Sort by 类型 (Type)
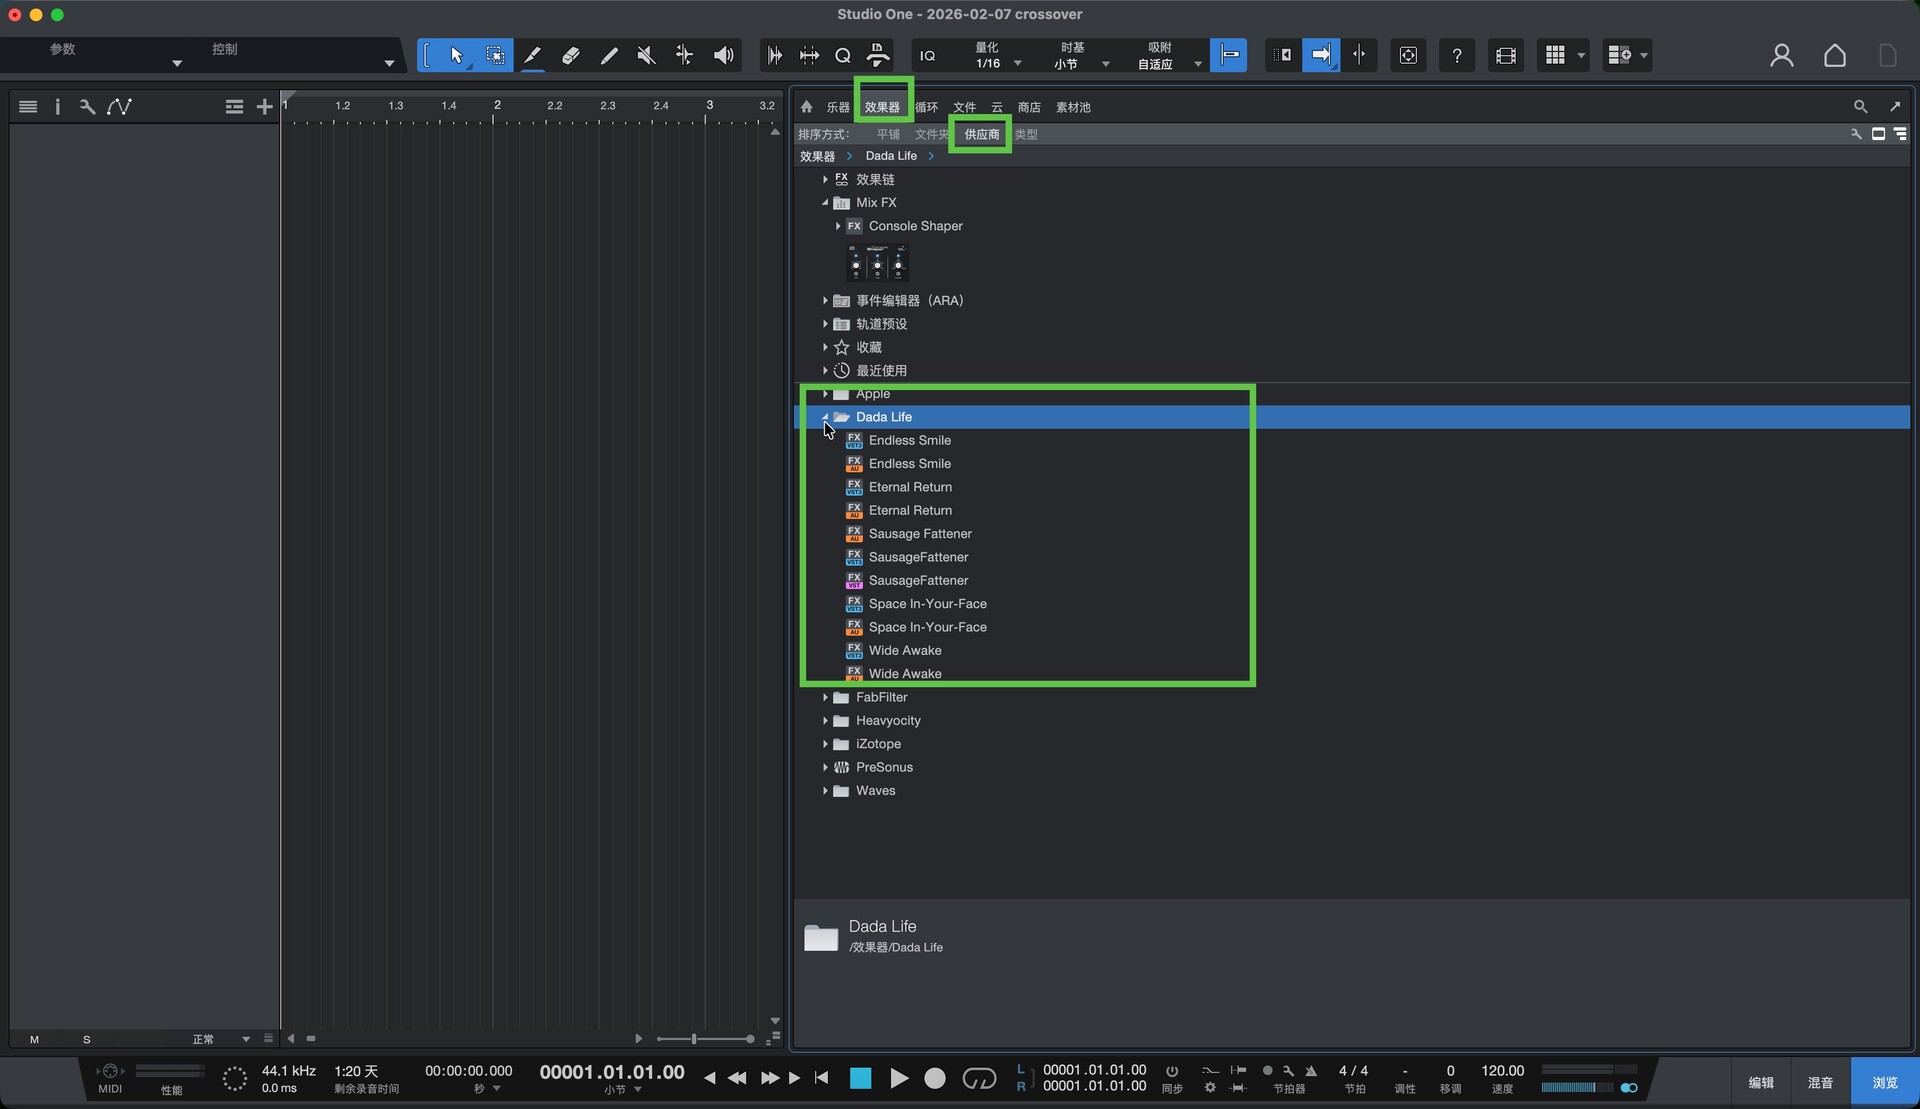 pyautogui.click(x=1026, y=134)
